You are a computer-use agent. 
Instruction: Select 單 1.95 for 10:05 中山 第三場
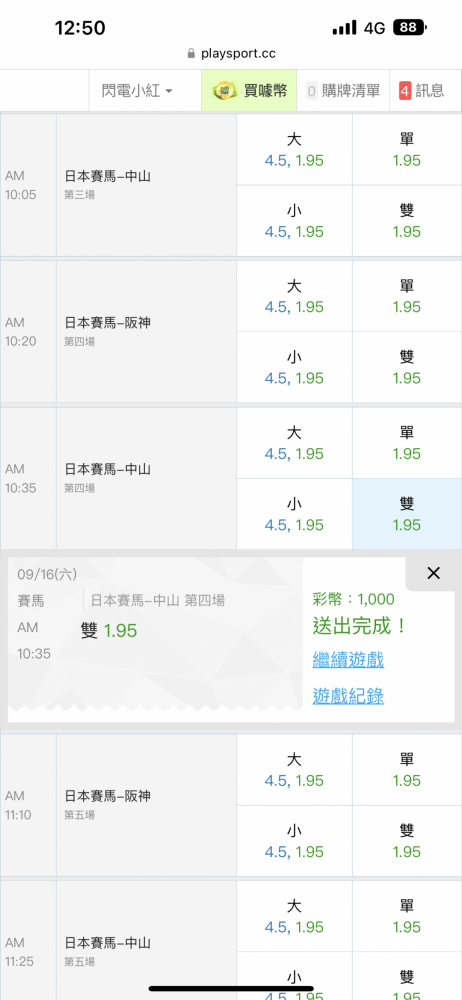[x=407, y=149]
